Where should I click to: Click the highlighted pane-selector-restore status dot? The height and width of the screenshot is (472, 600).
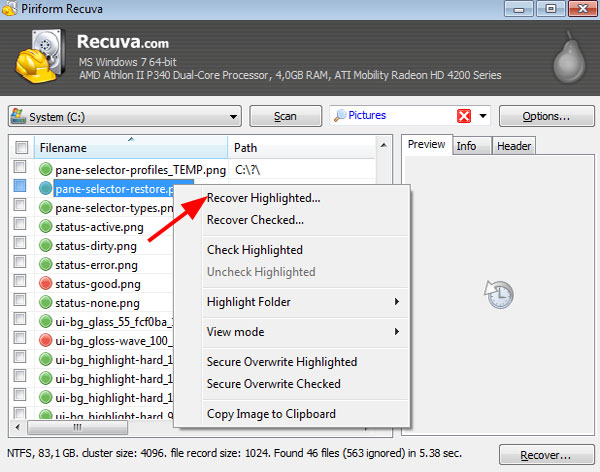(x=46, y=188)
